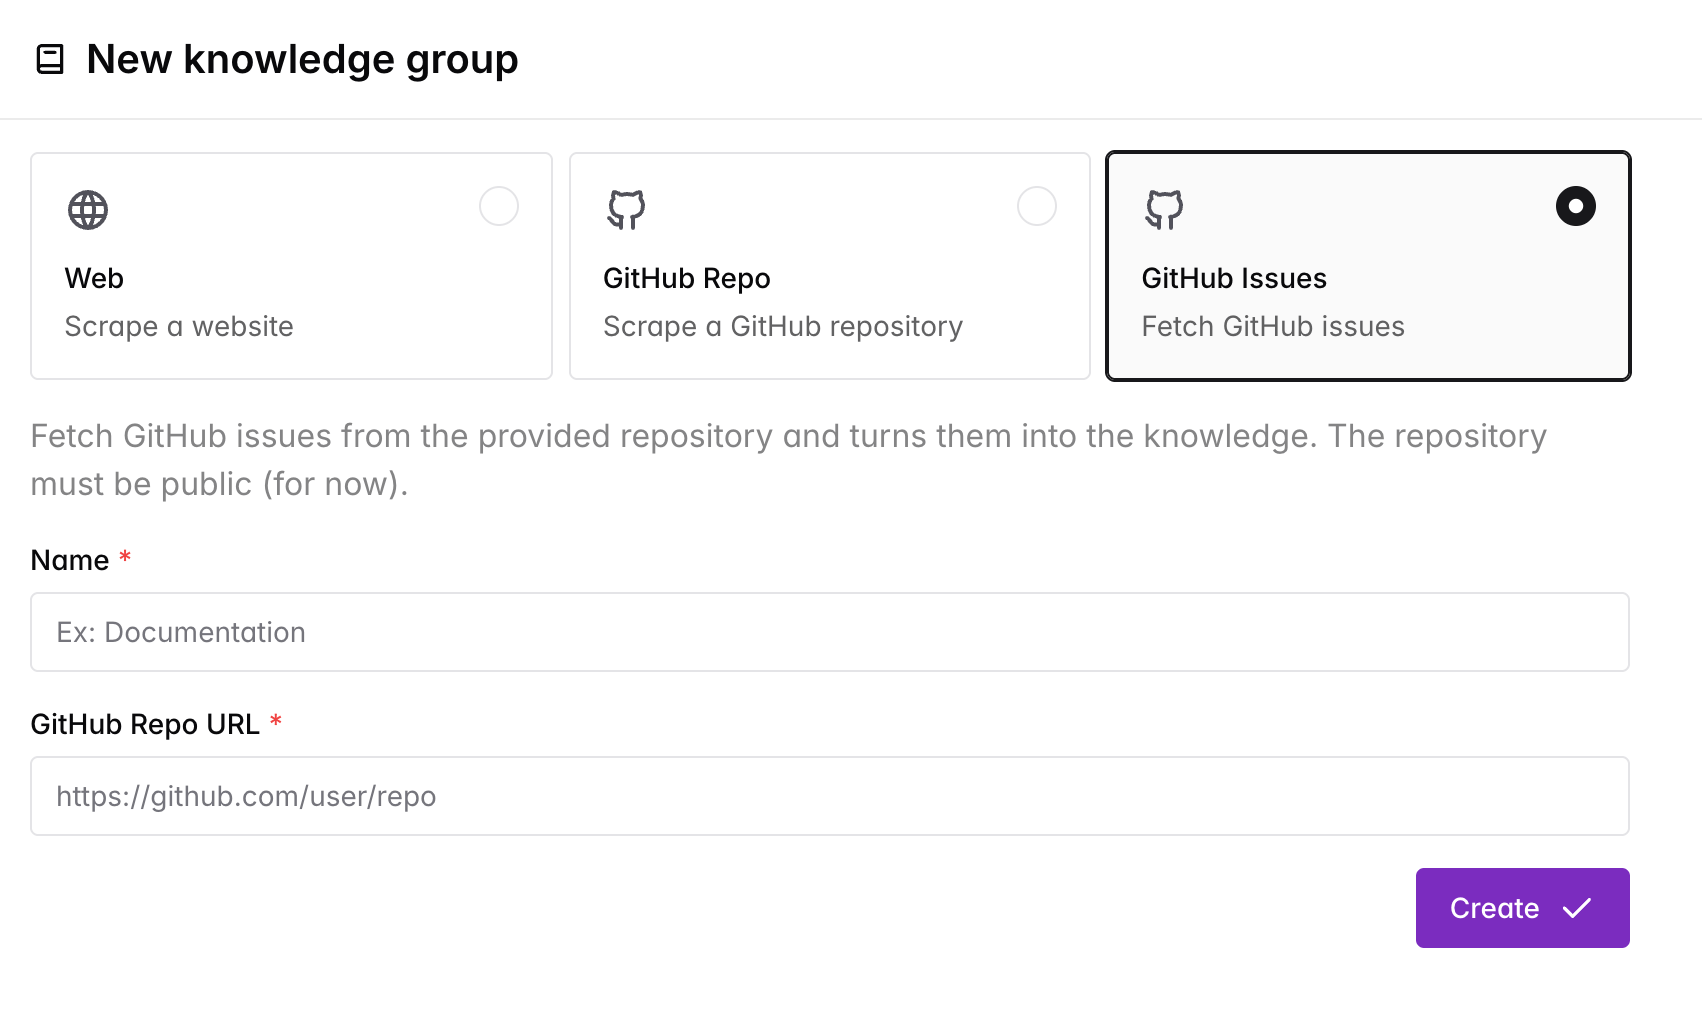Click the Scrape a website description text
This screenshot has width=1702, height=1030.
[178, 326]
